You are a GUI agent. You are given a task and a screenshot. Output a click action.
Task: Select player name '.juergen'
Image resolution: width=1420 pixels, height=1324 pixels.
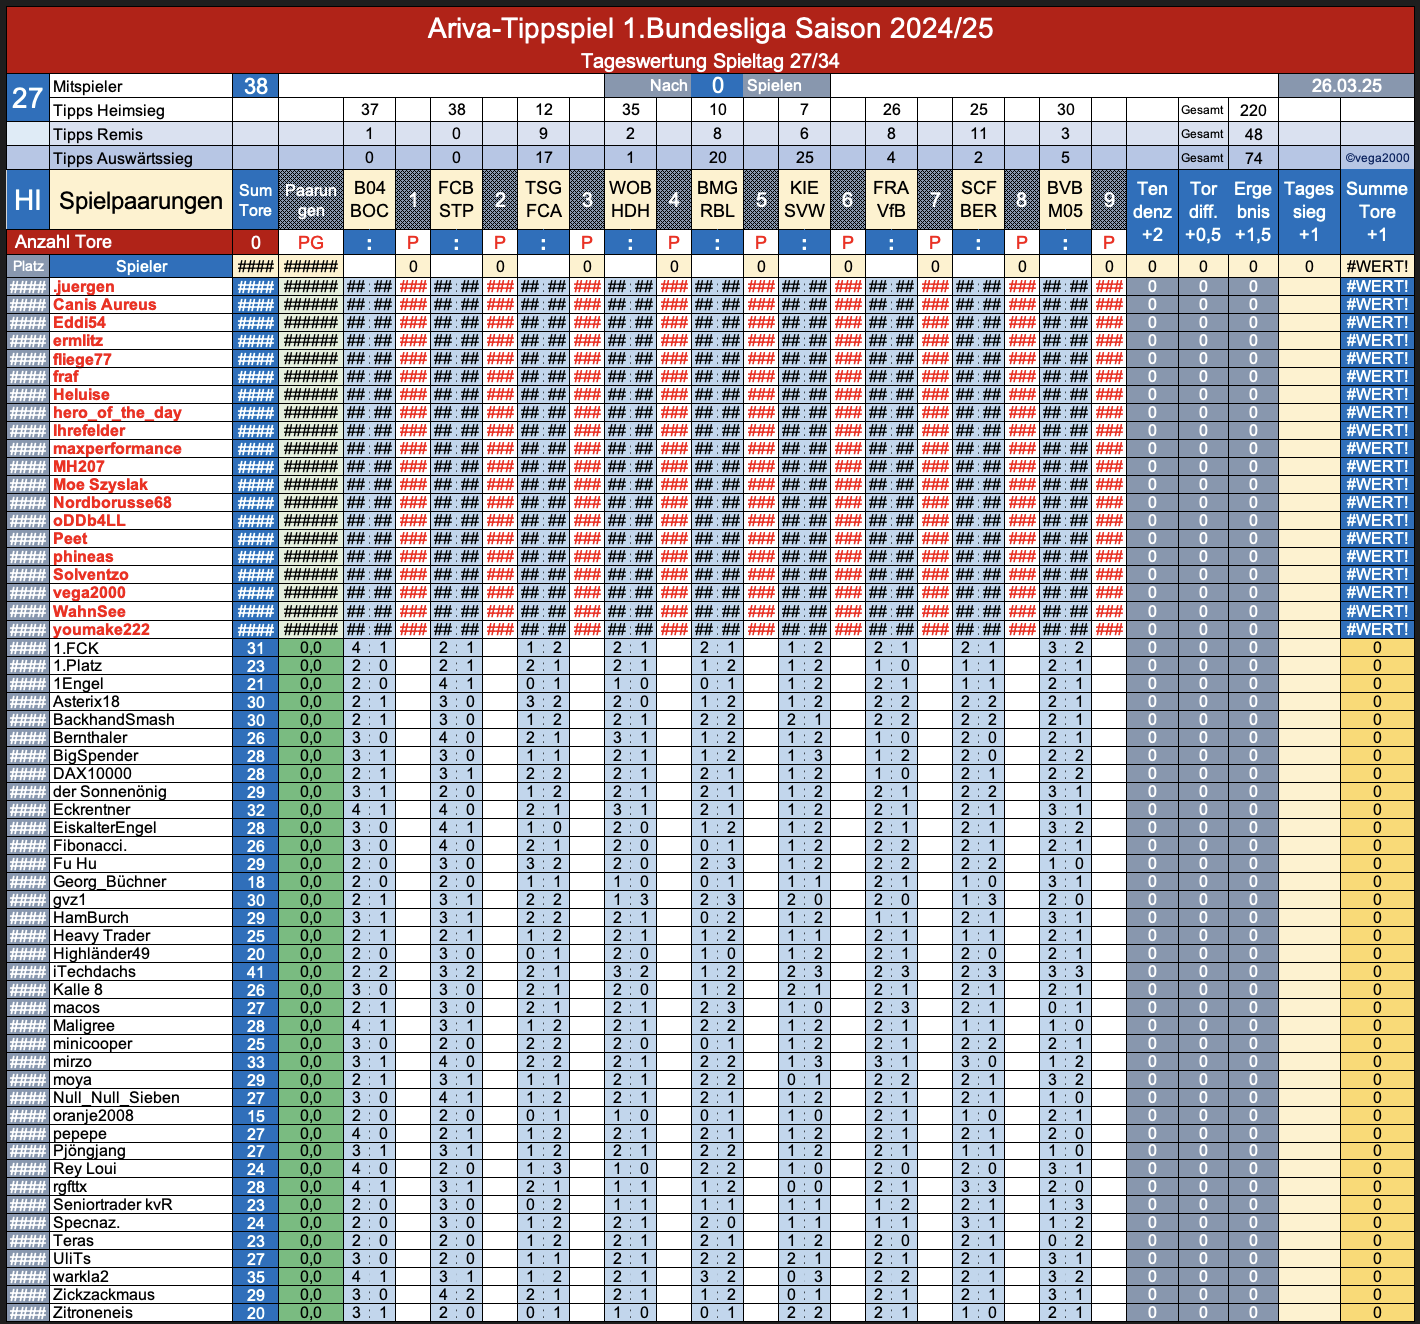[84, 287]
